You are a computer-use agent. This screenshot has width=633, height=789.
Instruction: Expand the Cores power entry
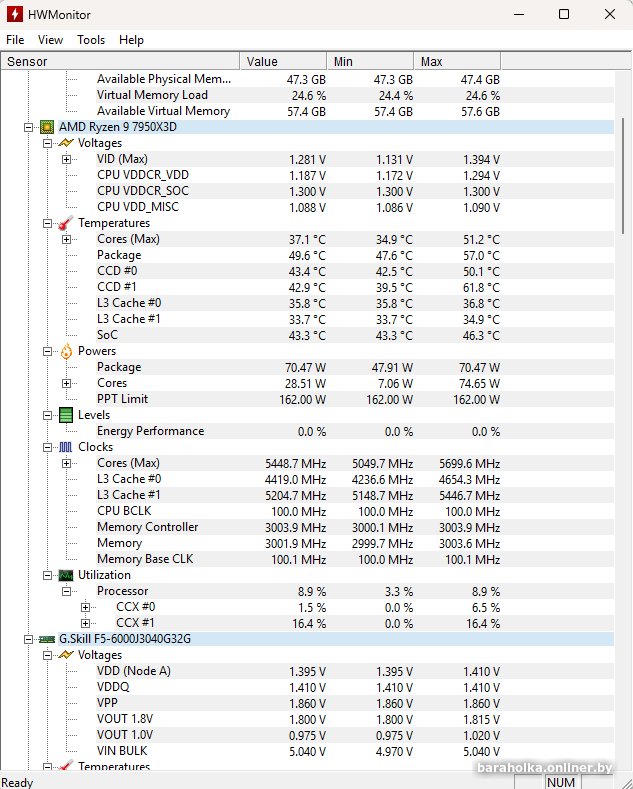tap(66, 383)
